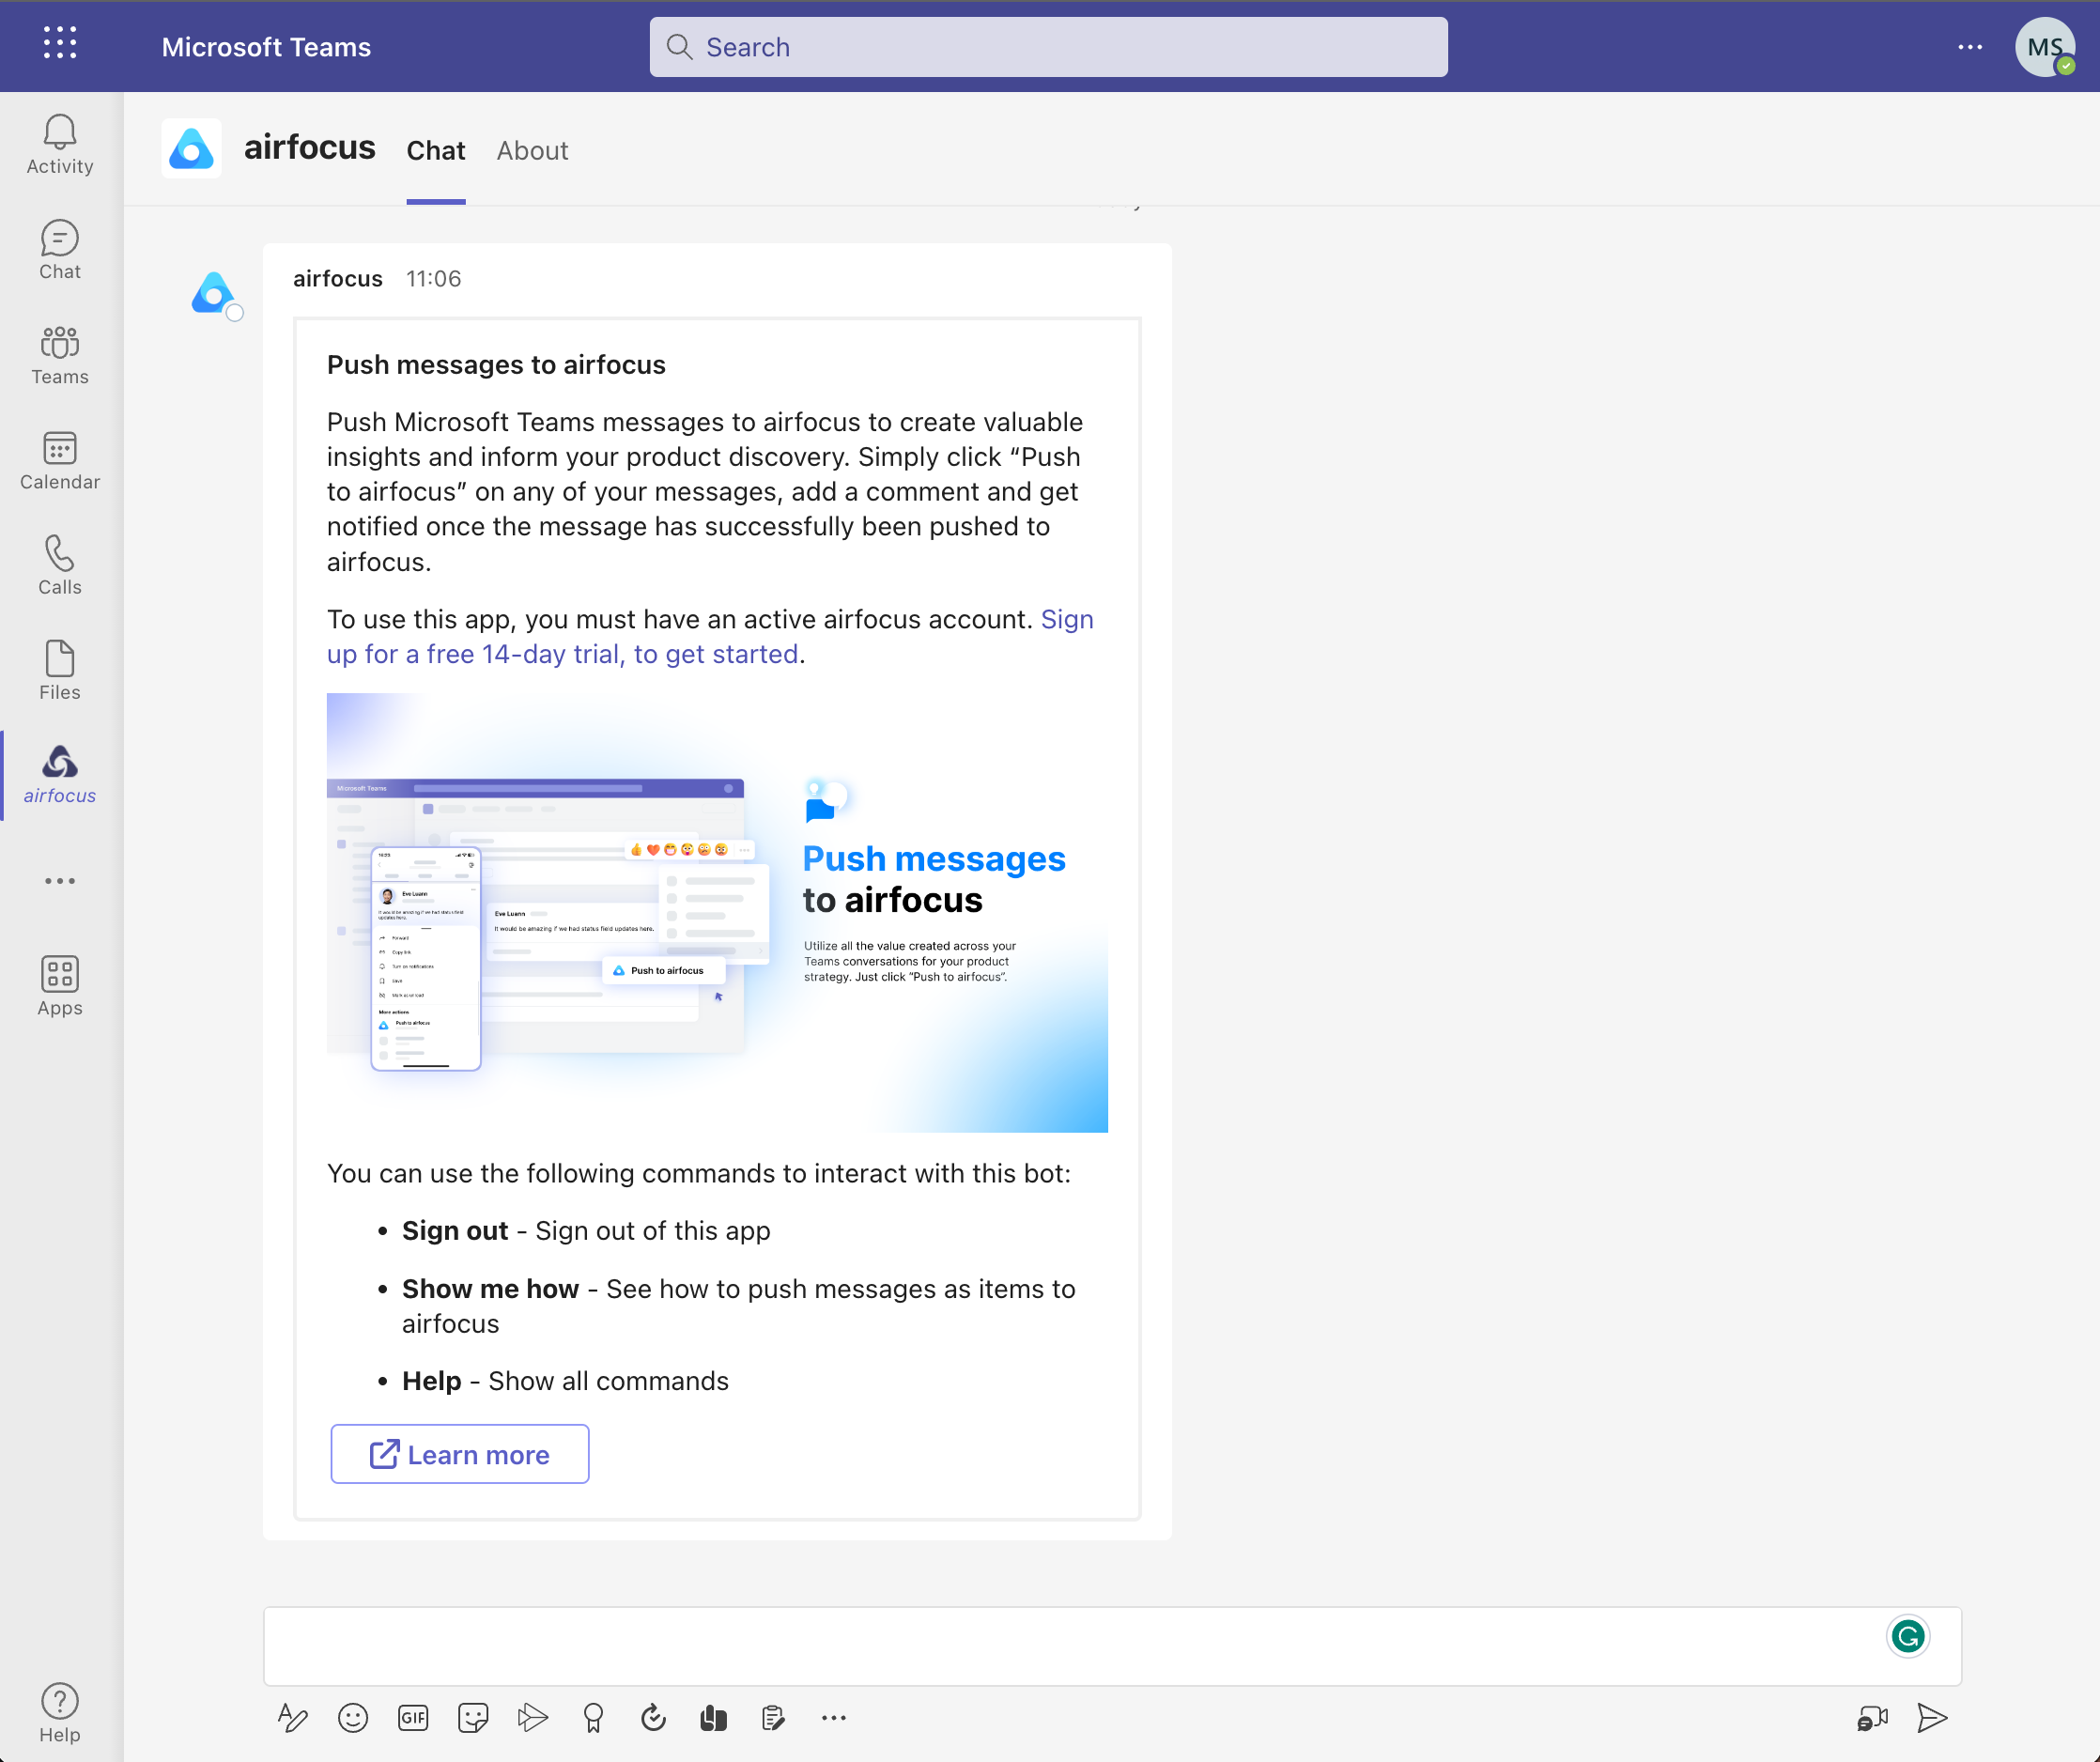Show more apps with the sidebar ellipsis
Image resolution: width=2100 pixels, height=1762 pixels.
point(60,881)
